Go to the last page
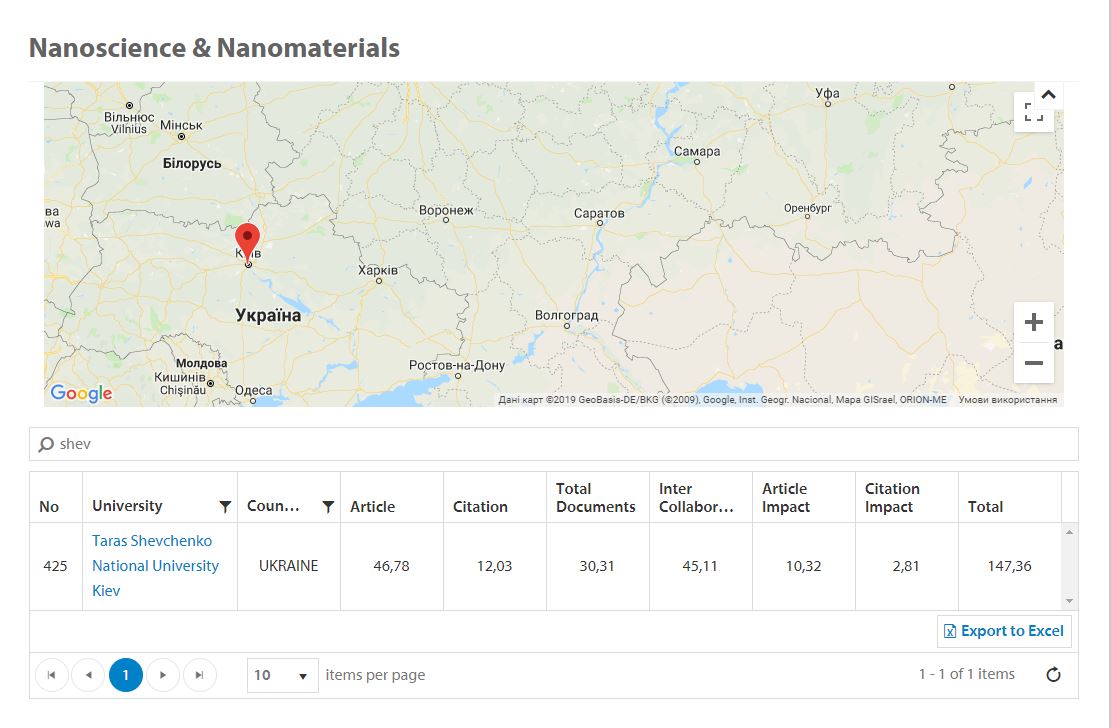1111x728 pixels. [x=200, y=675]
